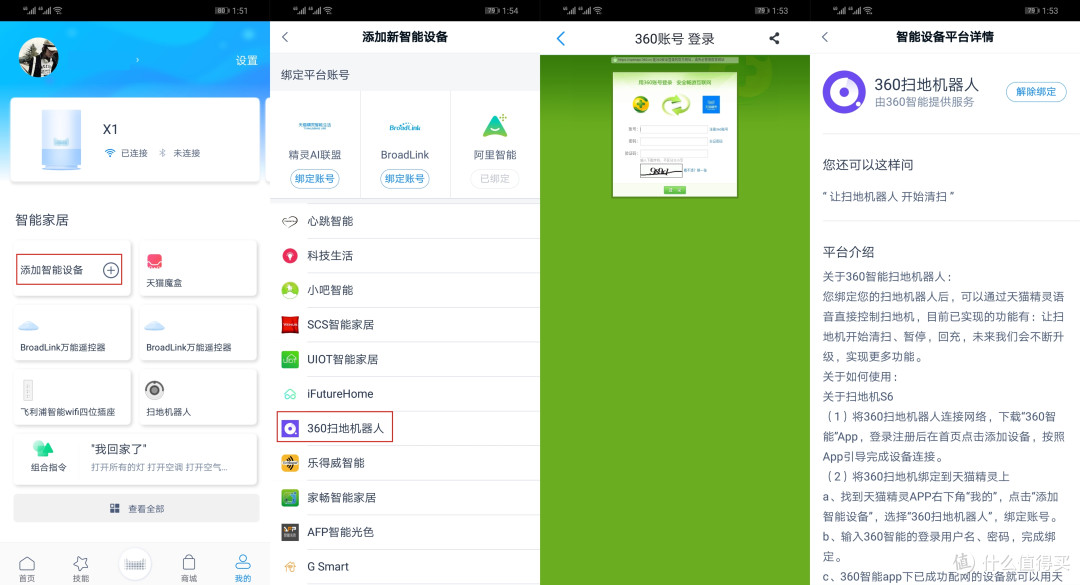The height and width of the screenshot is (585, 1080).
Task: Select 360扫地机器人 in platform list
Action: click(405, 428)
